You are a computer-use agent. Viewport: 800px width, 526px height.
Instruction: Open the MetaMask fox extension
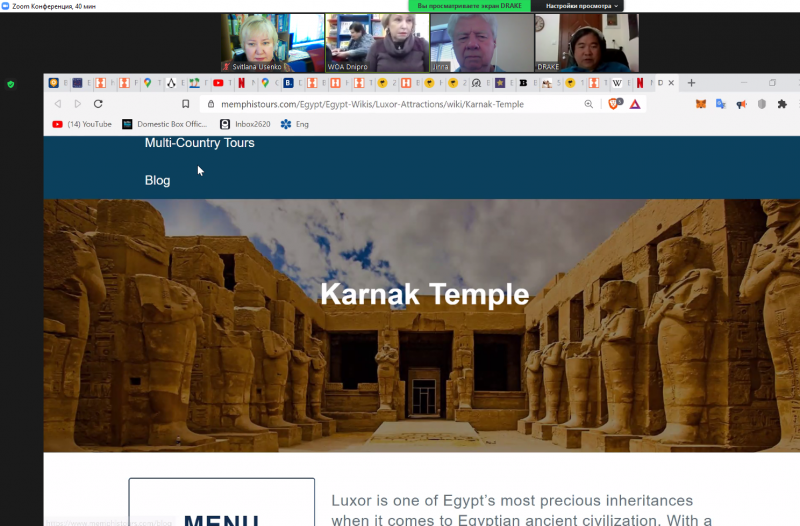click(701, 104)
